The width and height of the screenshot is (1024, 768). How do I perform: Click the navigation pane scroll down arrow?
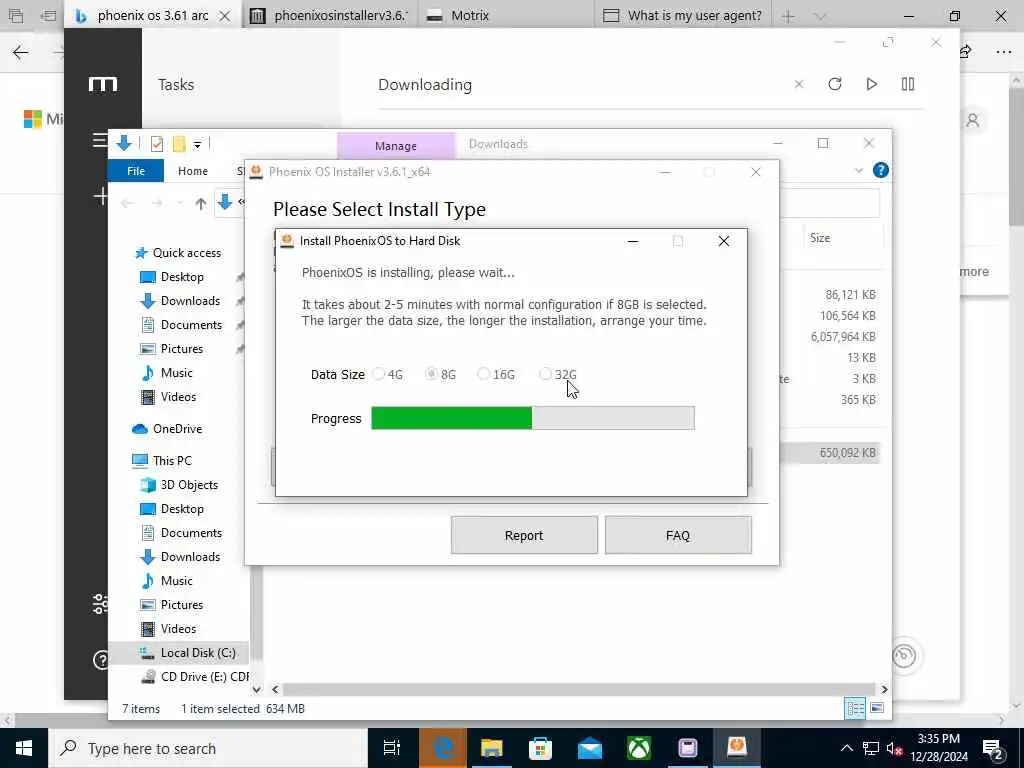(x=257, y=689)
